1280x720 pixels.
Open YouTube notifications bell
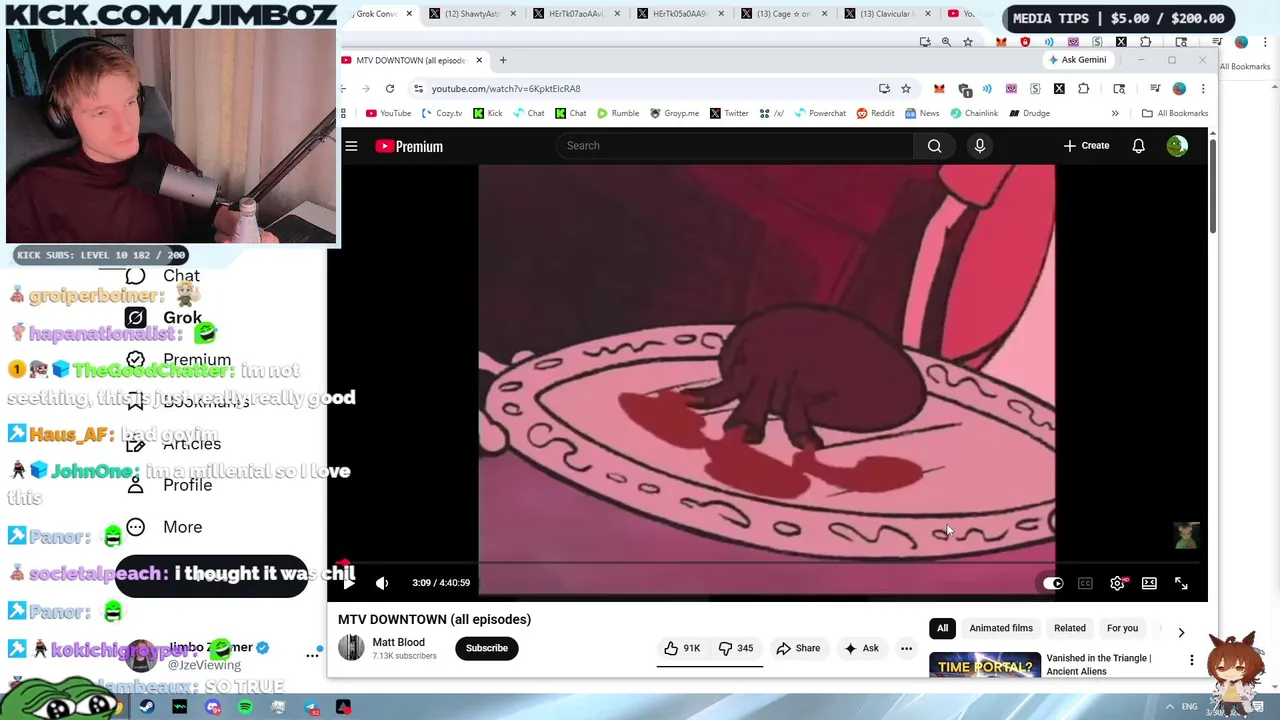[x=1138, y=146]
